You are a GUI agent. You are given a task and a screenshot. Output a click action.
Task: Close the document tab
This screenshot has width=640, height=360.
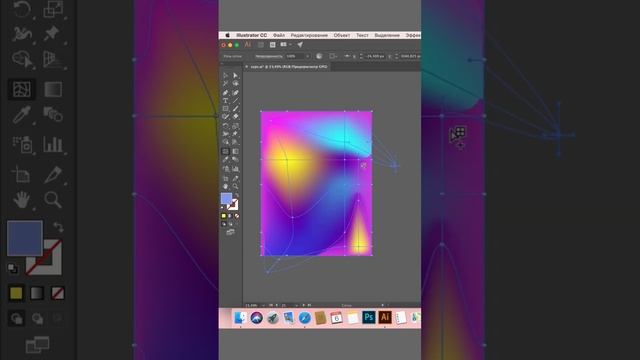click(246, 67)
